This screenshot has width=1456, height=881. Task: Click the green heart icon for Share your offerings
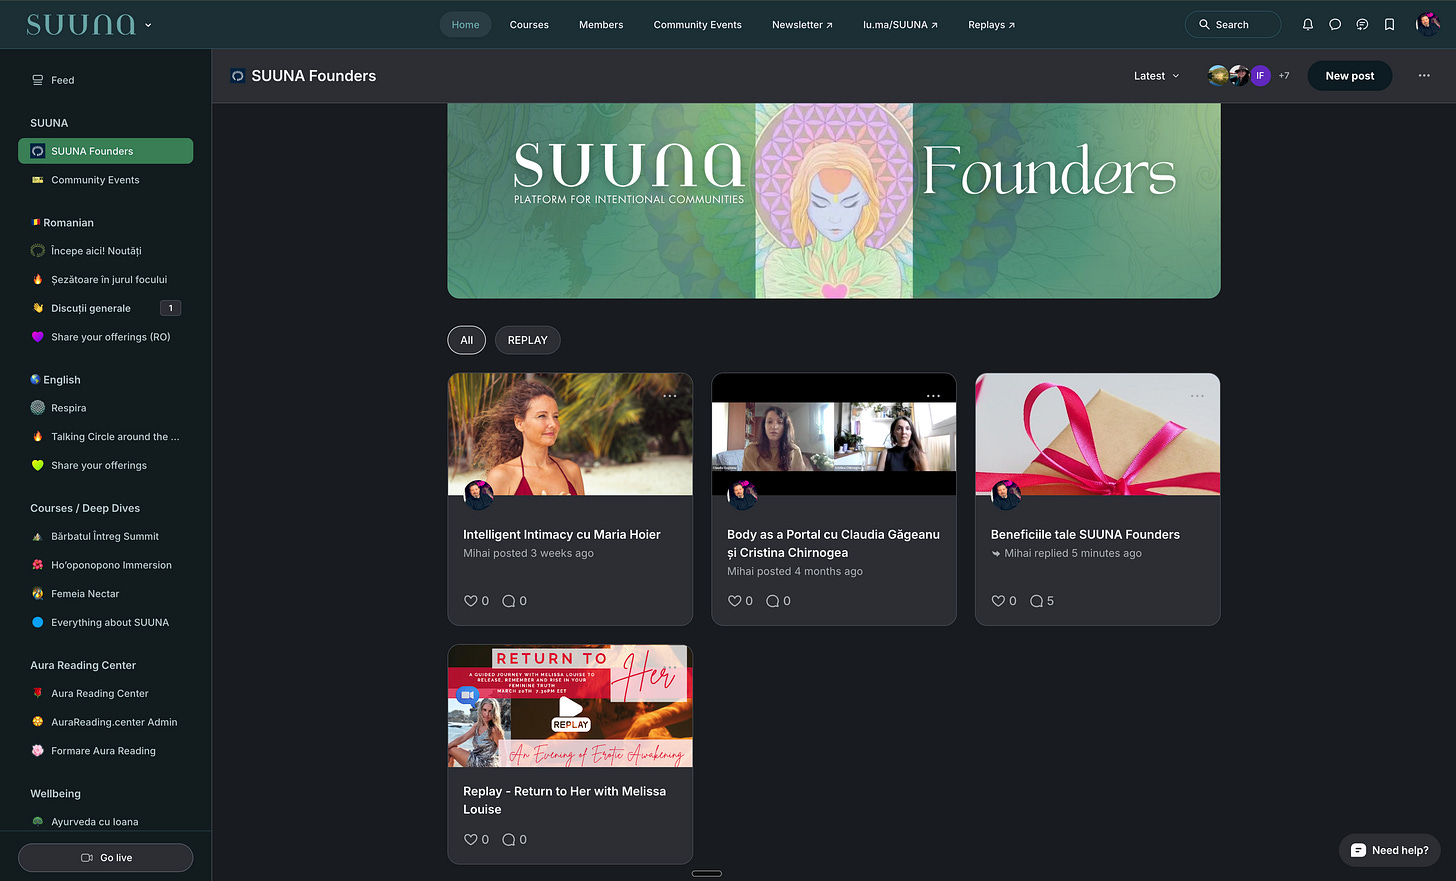coord(38,465)
